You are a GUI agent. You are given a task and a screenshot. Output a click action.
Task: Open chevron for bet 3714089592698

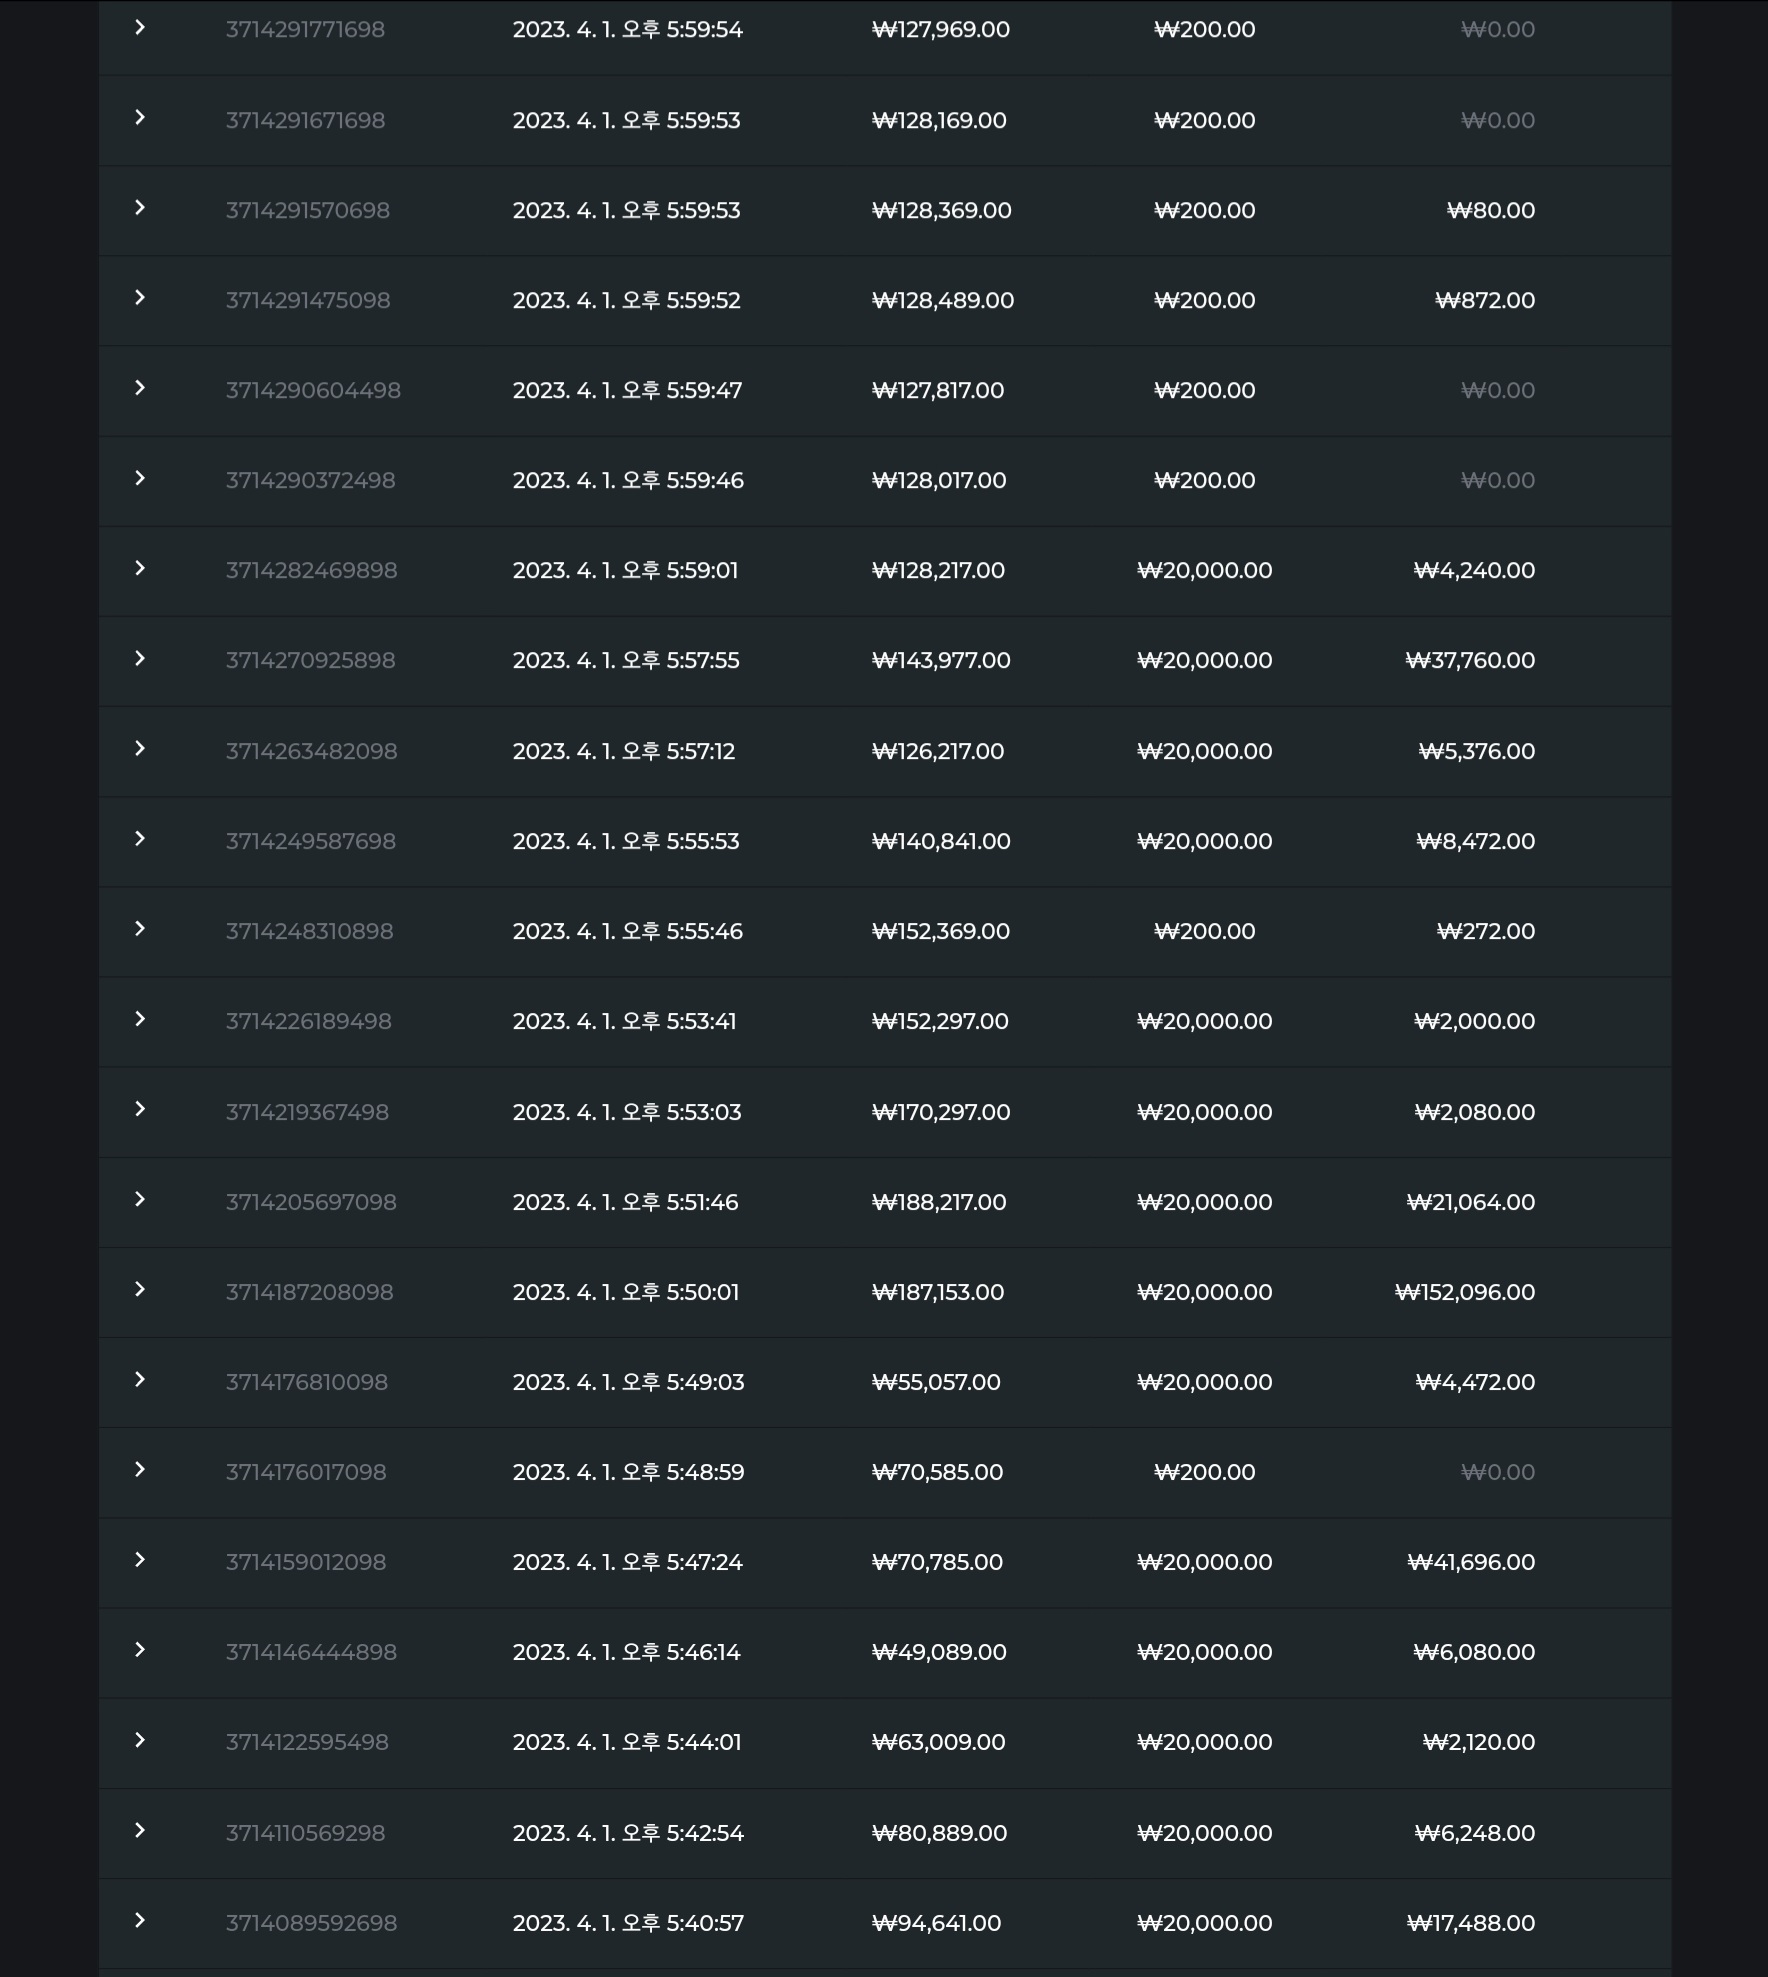[x=140, y=1920]
